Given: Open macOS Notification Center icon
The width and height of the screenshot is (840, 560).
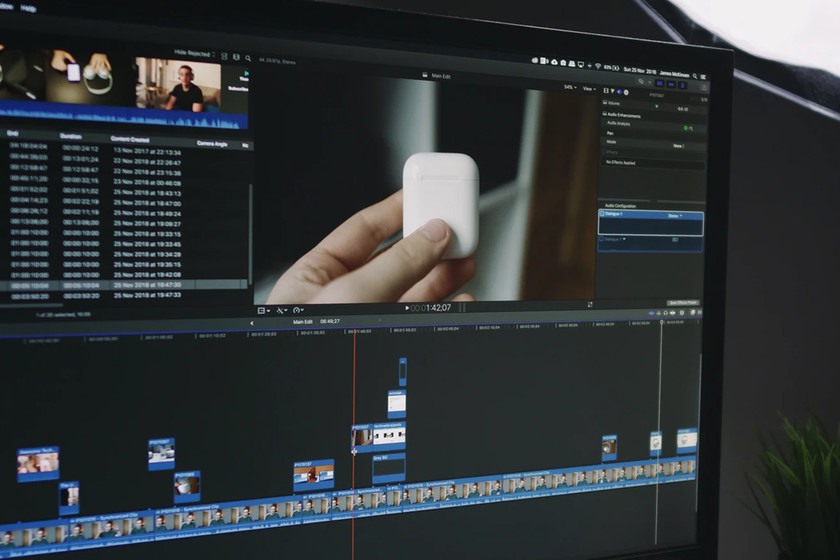Looking at the screenshot, I should (x=703, y=77).
